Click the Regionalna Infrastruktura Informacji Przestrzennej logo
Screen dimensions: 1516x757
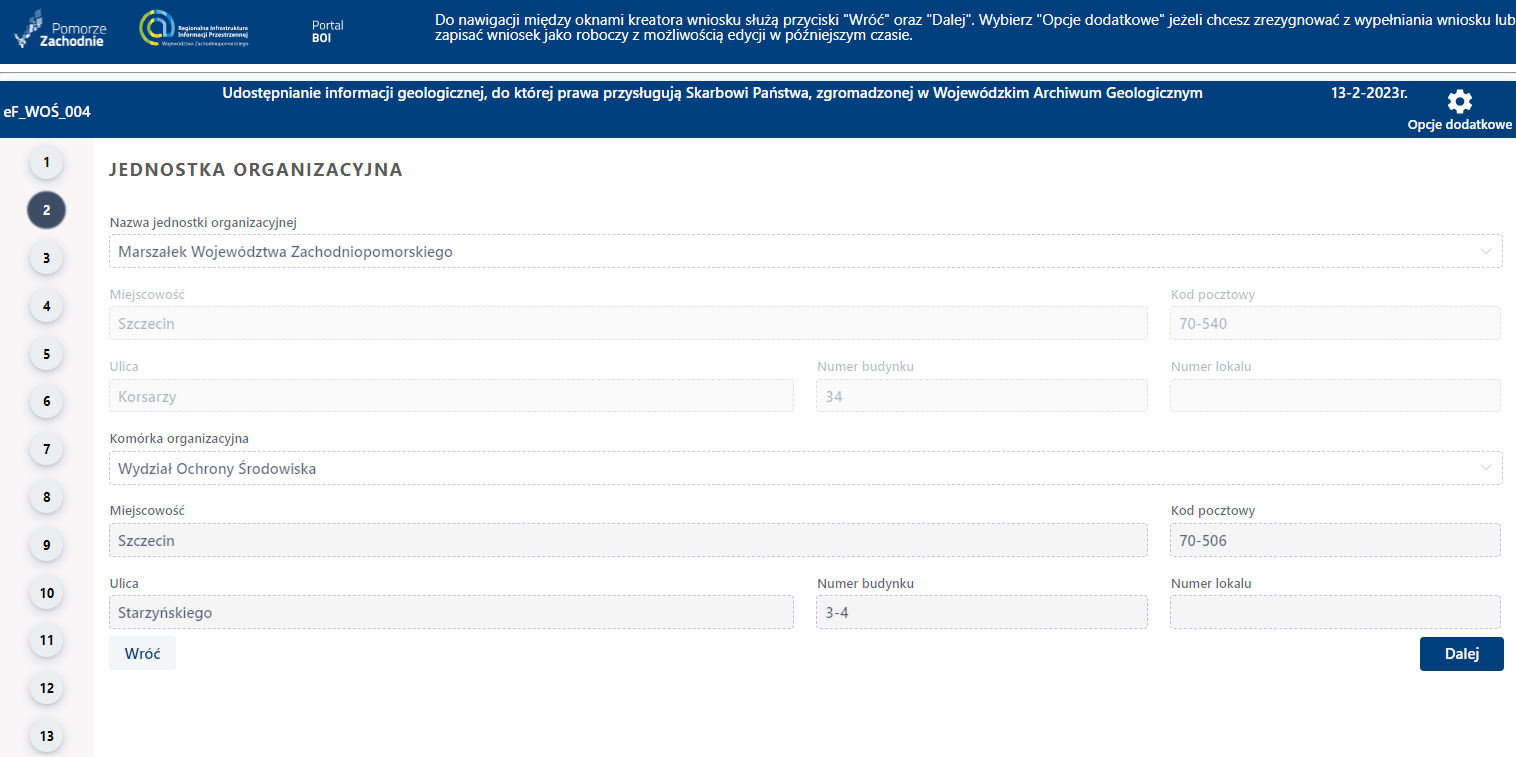[195, 30]
